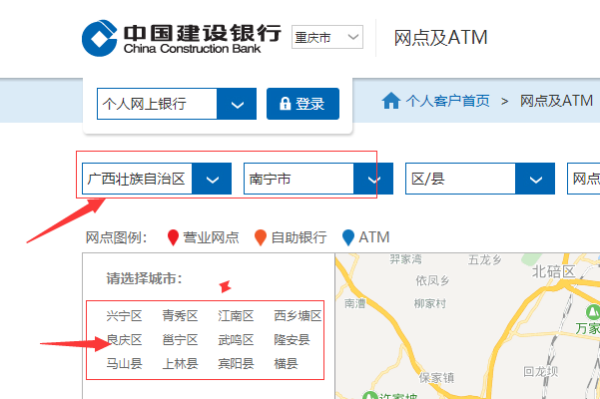
Task: Click the home icon in breadcrumb
Action: tap(391, 101)
